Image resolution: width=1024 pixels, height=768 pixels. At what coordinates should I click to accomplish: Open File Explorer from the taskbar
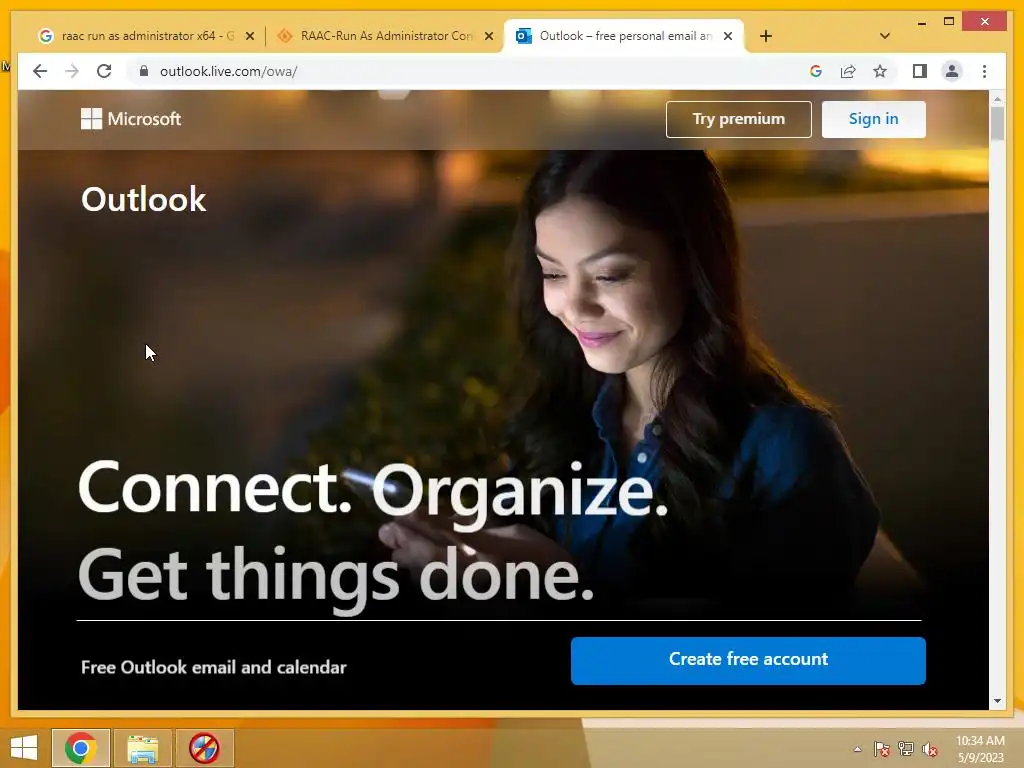tap(142, 748)
